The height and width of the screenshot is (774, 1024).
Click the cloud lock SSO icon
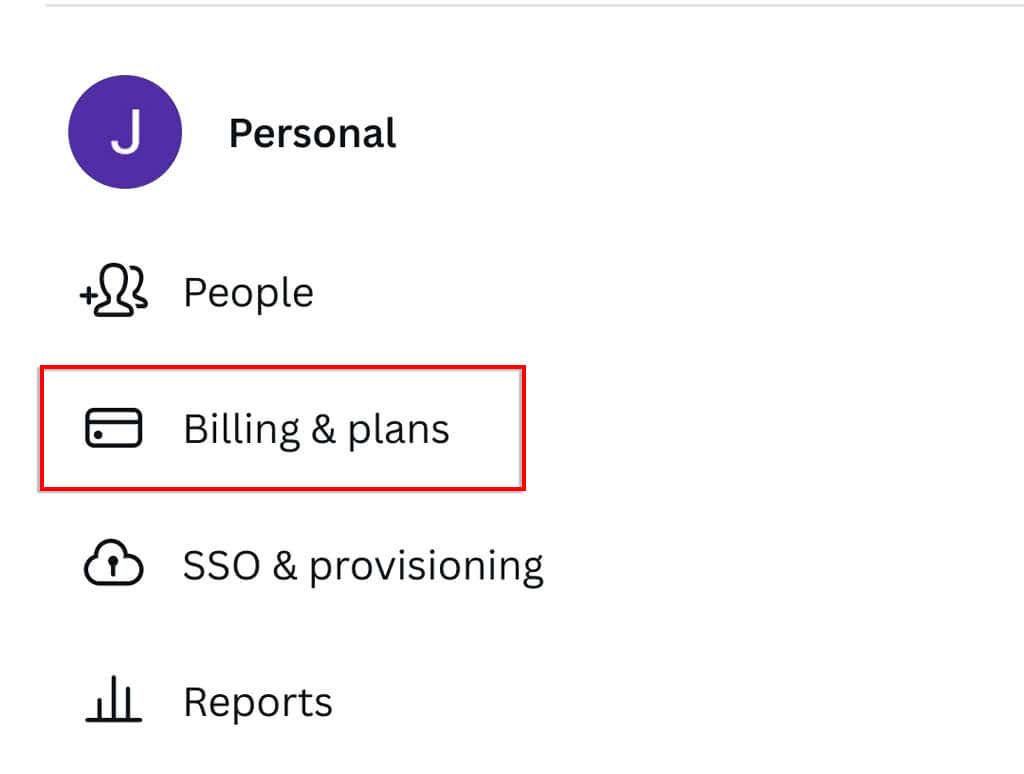tap(113, 566)
